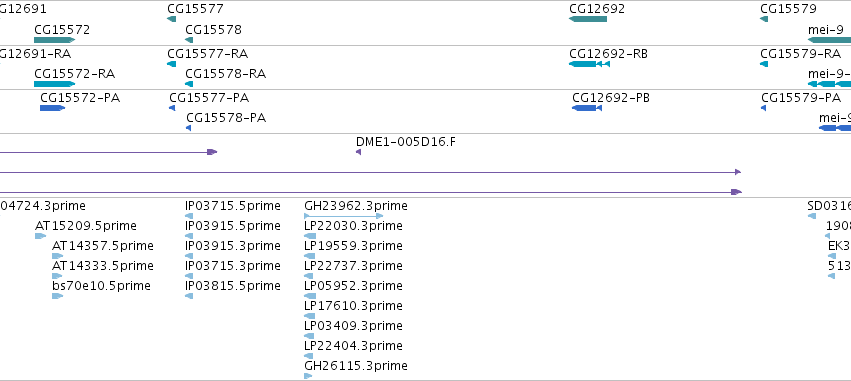Select the CG15579 gene arrow
Screen dimensions: 851x381
click(764, 19)
